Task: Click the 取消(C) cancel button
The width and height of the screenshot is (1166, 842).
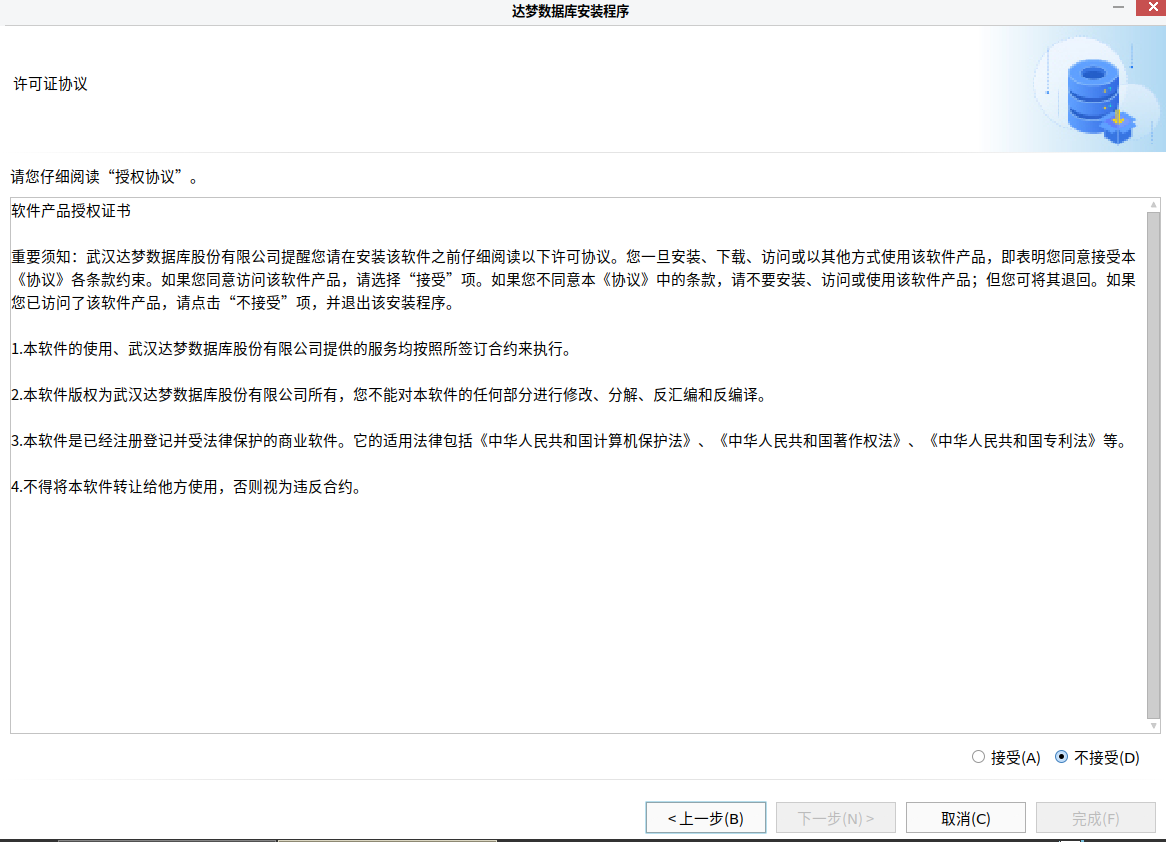Action: point(965,818)
